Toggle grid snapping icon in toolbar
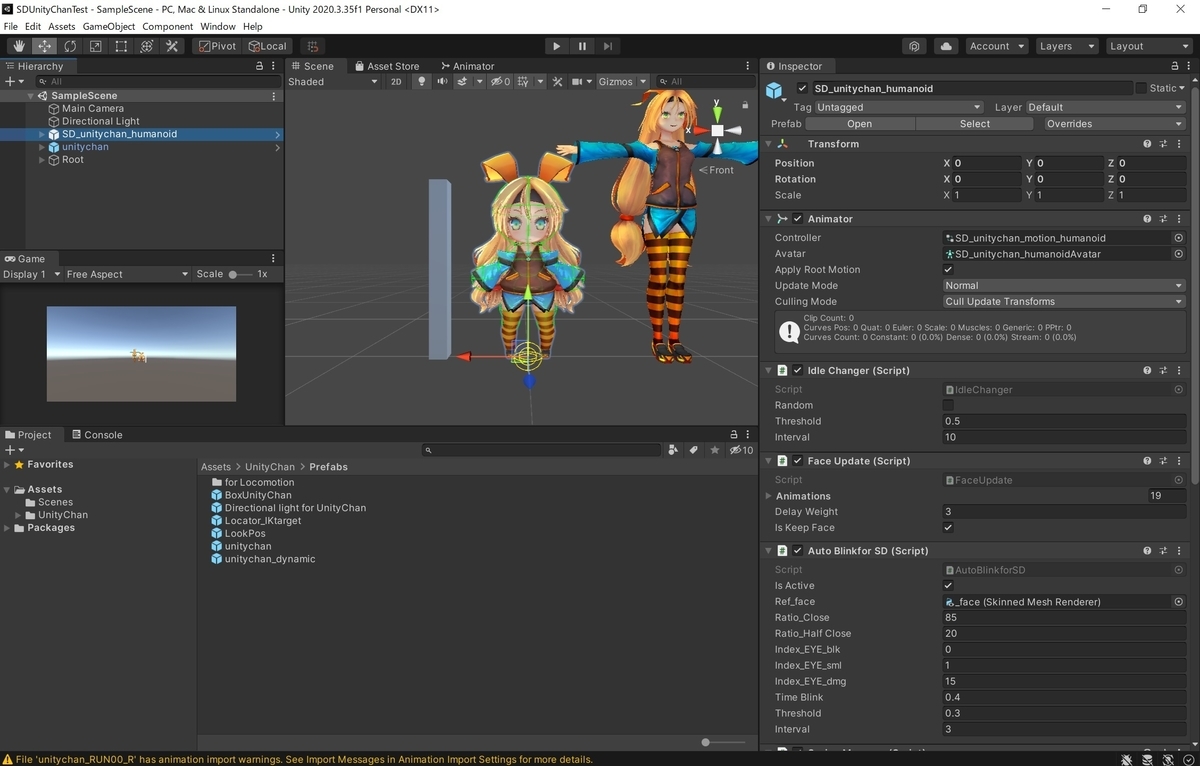Screen dimensions: 1200x766 pyautogui.click(x=312, y=46)
